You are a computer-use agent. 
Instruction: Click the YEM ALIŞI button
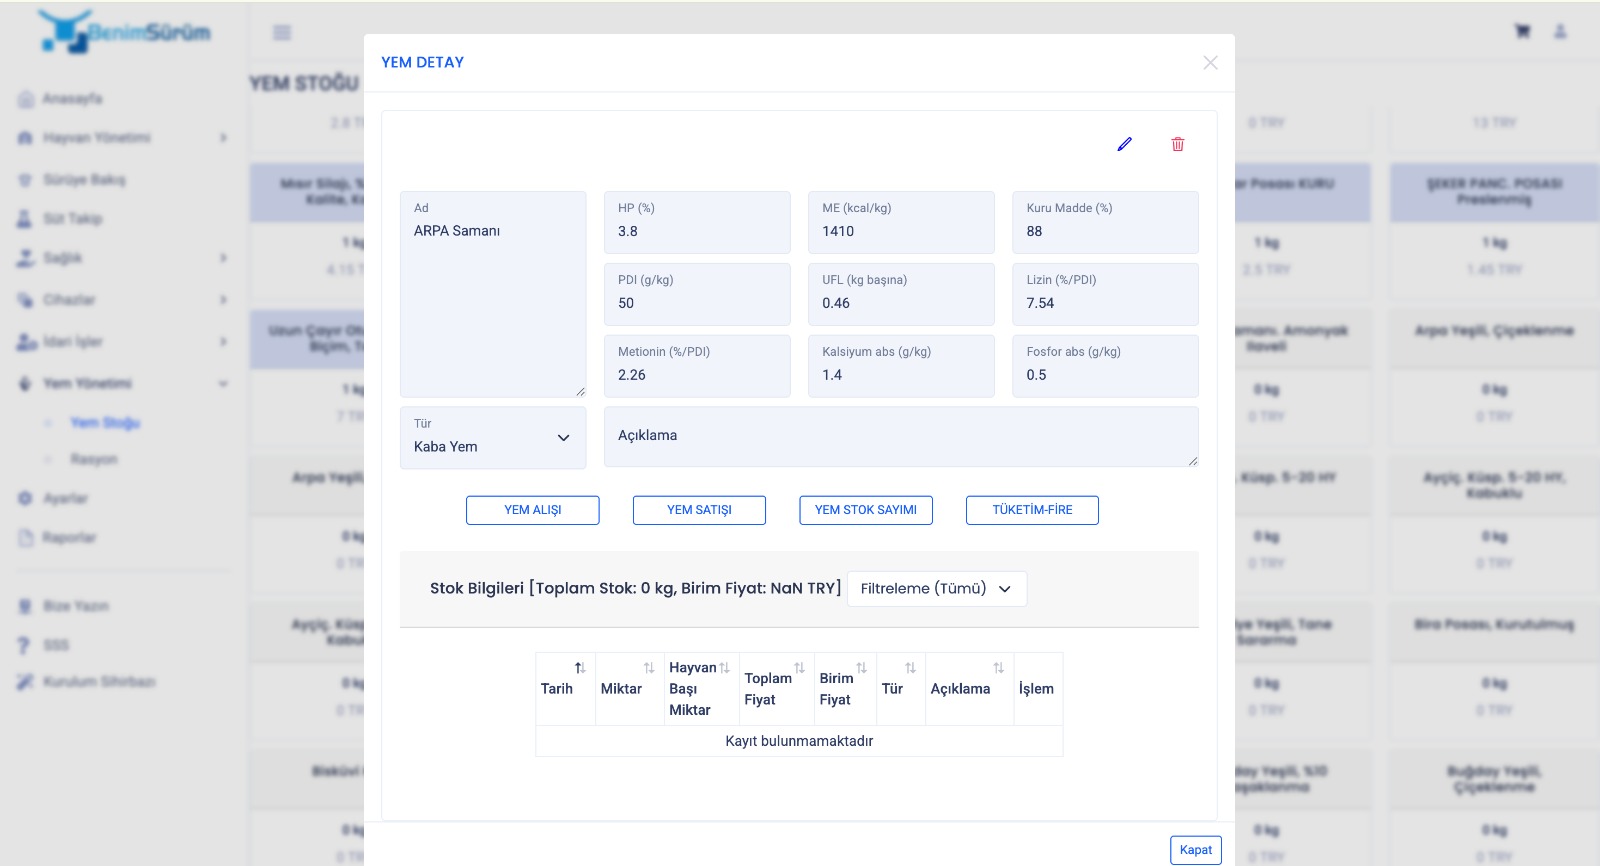pos(533,510)
